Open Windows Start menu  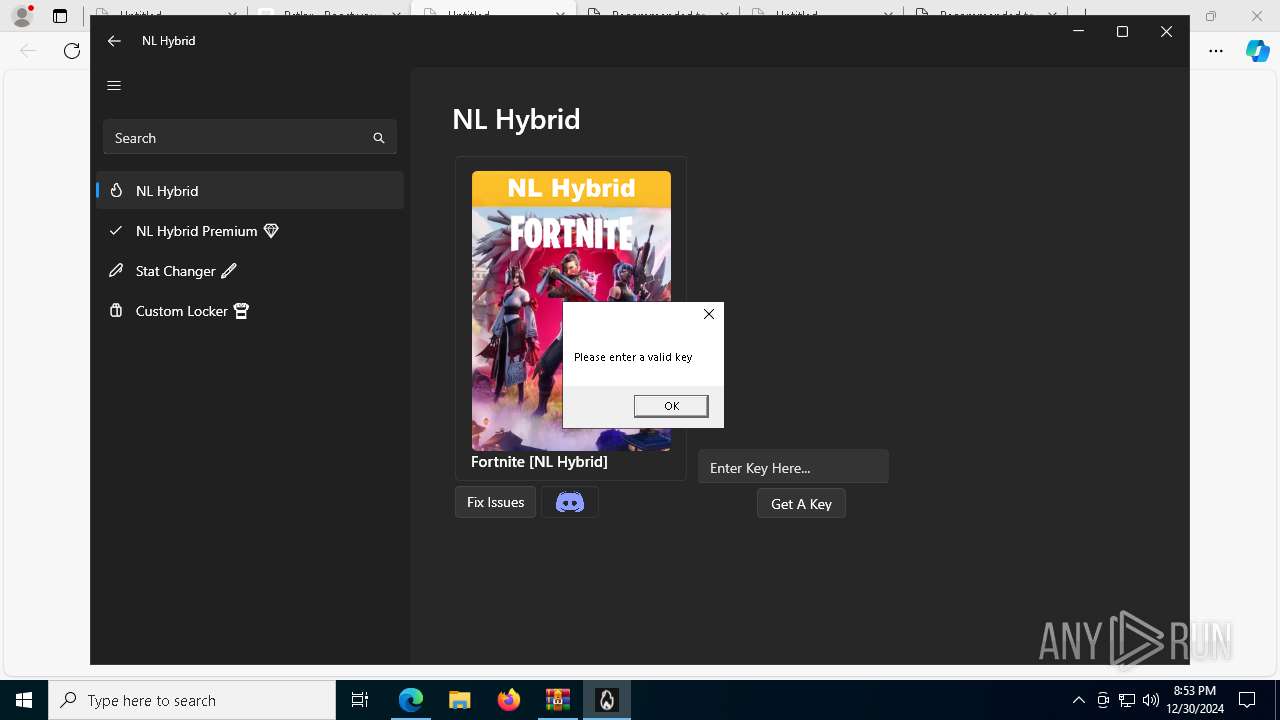click(24, 700)
